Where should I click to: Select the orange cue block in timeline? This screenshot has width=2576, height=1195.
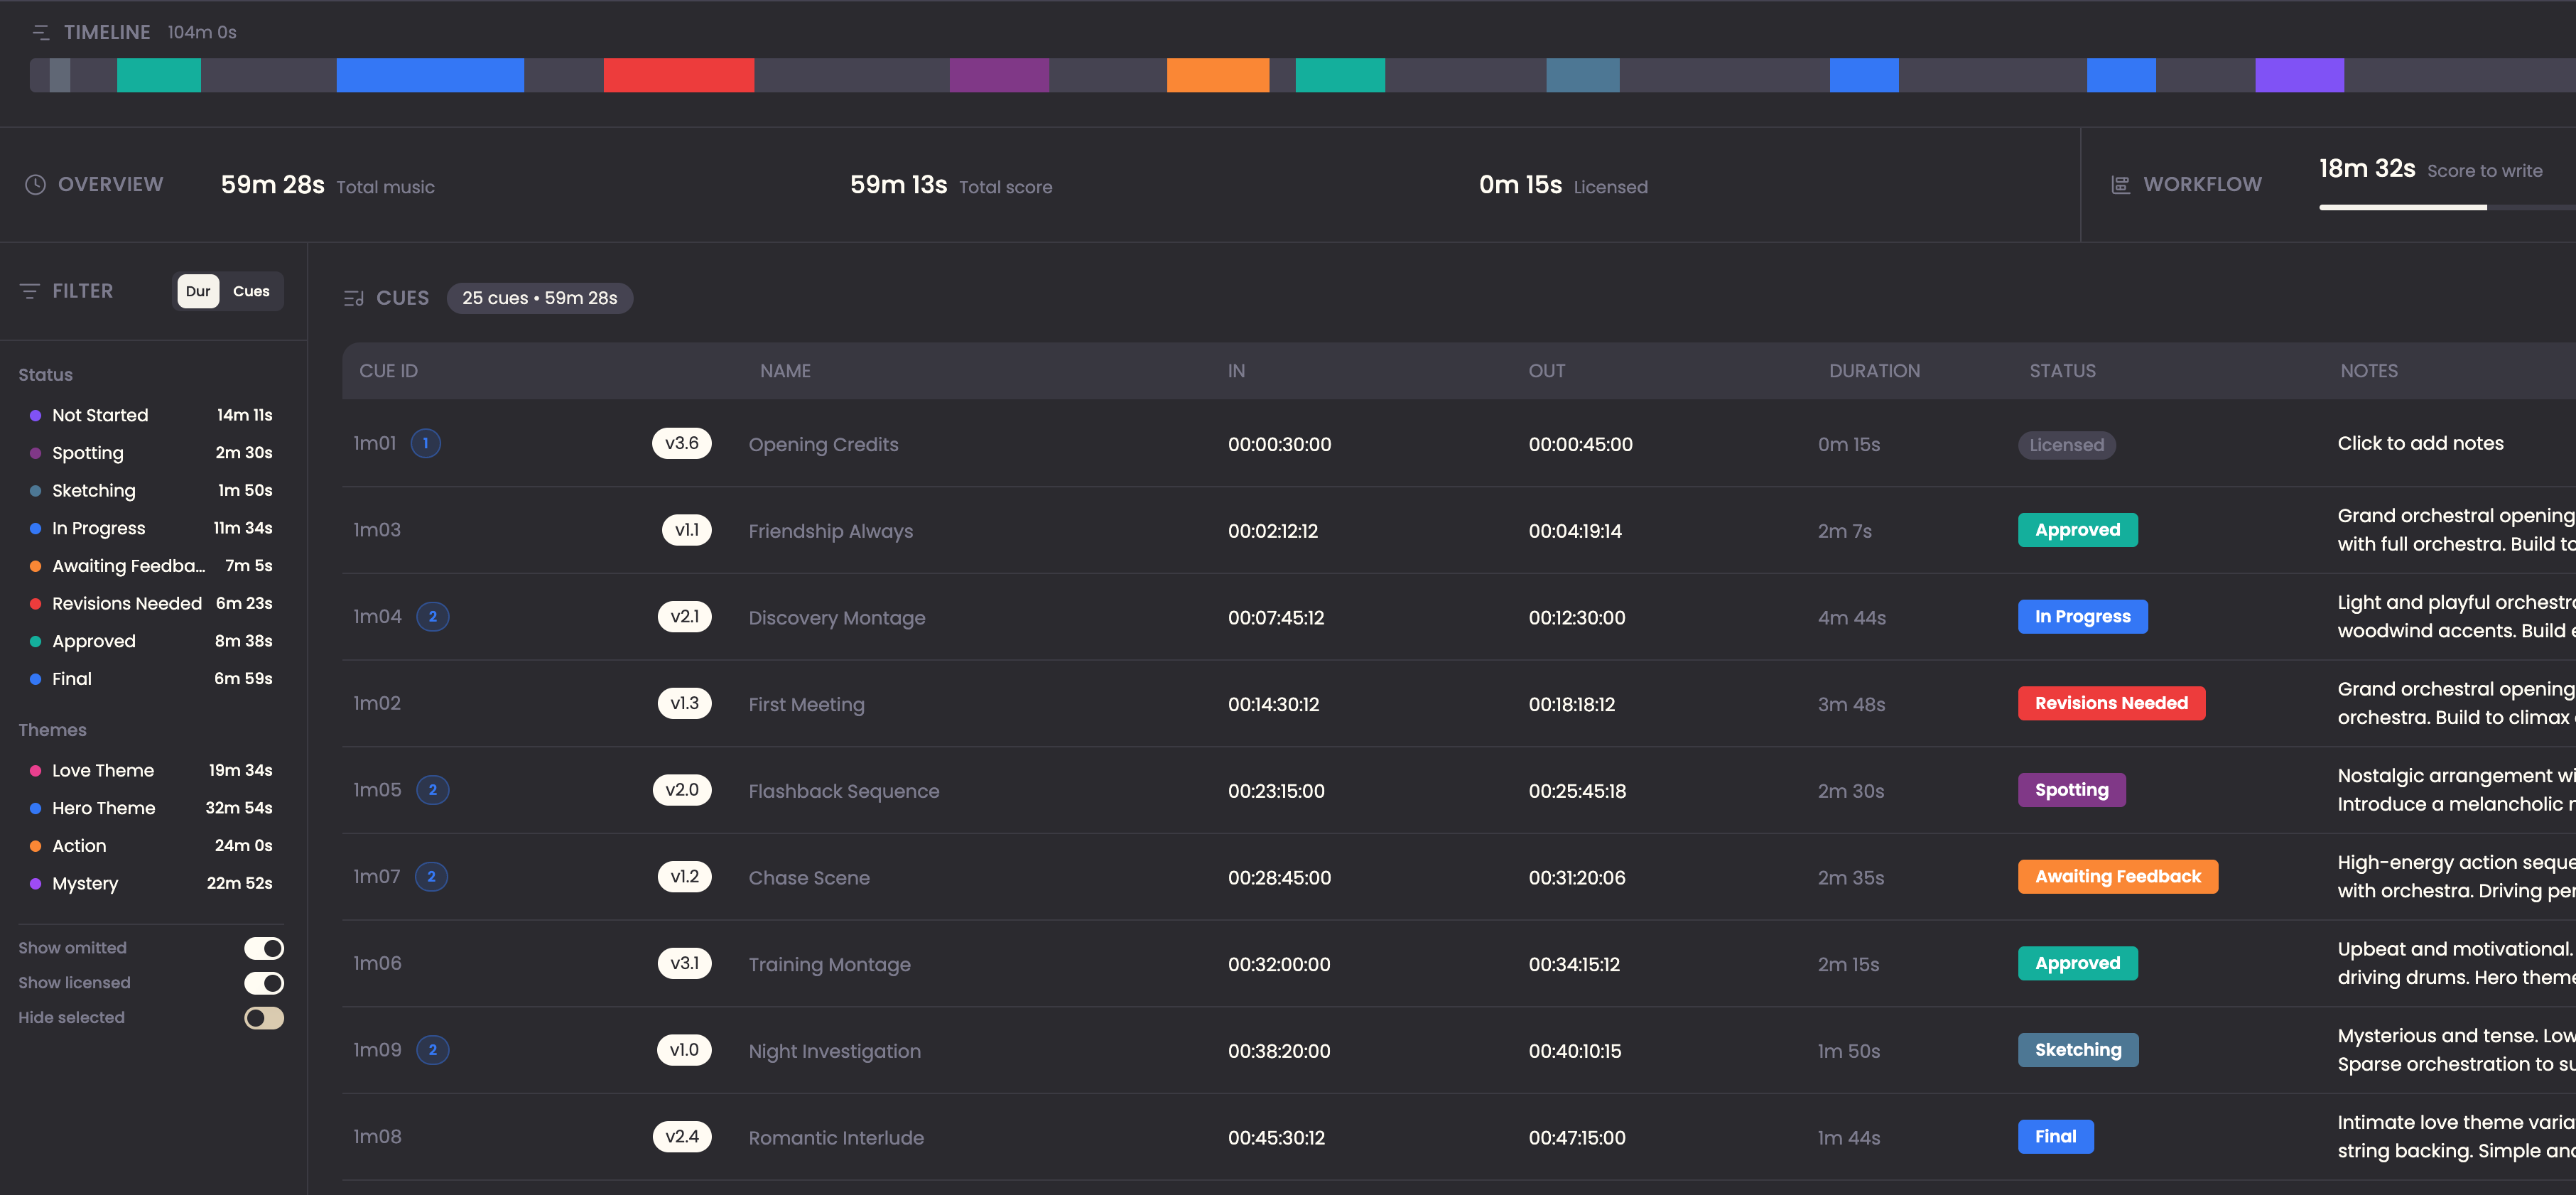(x=1217, y=75)
